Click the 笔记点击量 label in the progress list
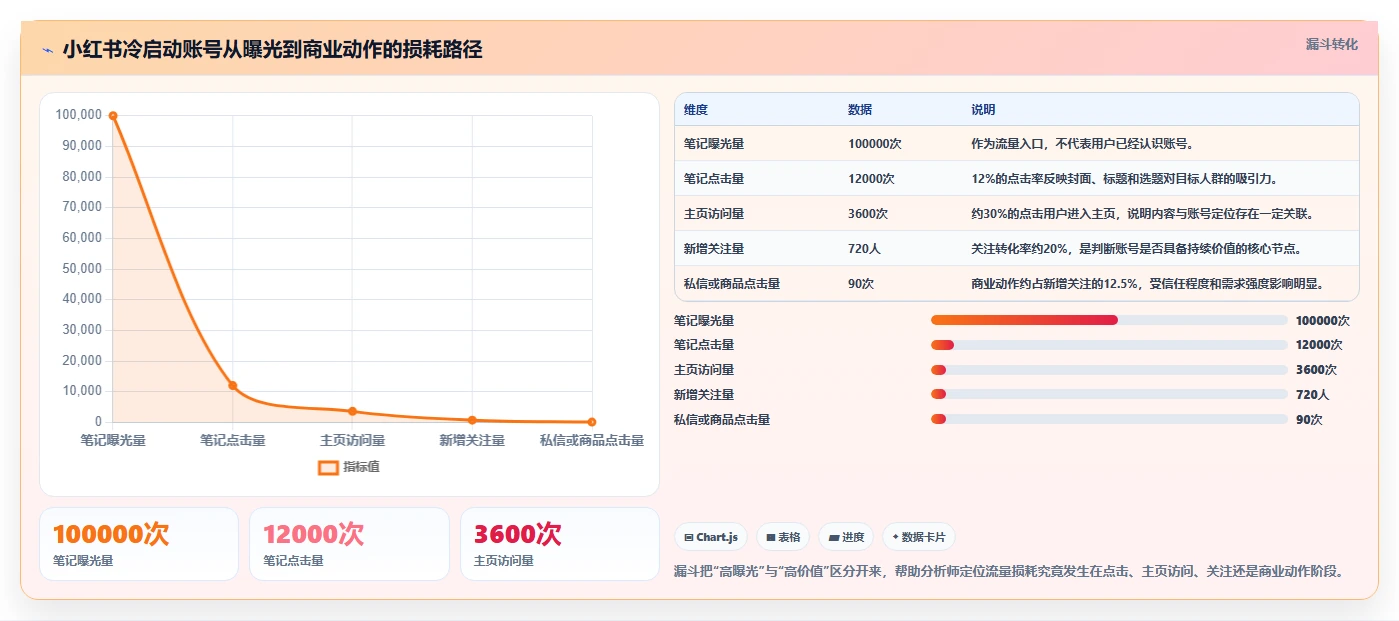This screenshot has height=621, width=1399. (x=704, y=345)
